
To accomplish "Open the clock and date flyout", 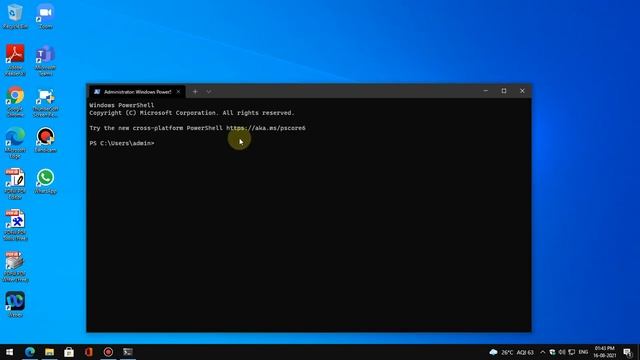I will click(604, 352).
